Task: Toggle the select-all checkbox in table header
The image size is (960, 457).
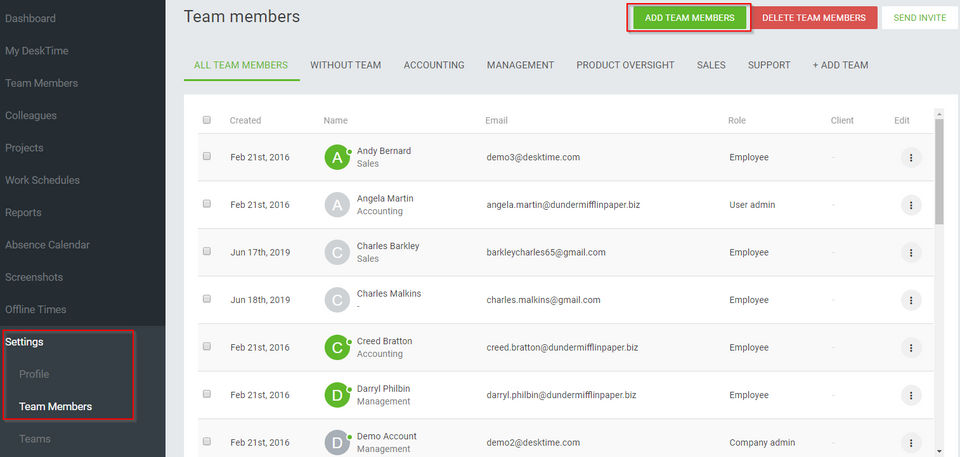Action: [x=207, y=120]
